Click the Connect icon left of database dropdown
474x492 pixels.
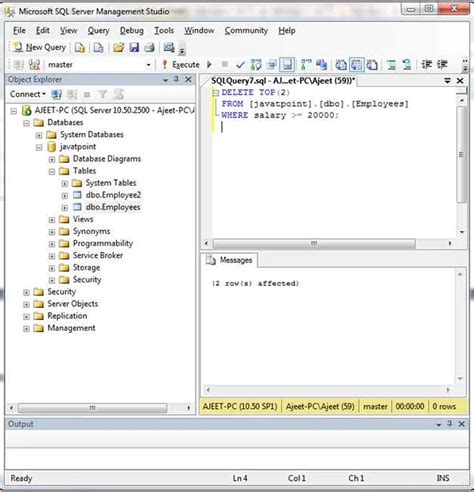tap(19, 65)
